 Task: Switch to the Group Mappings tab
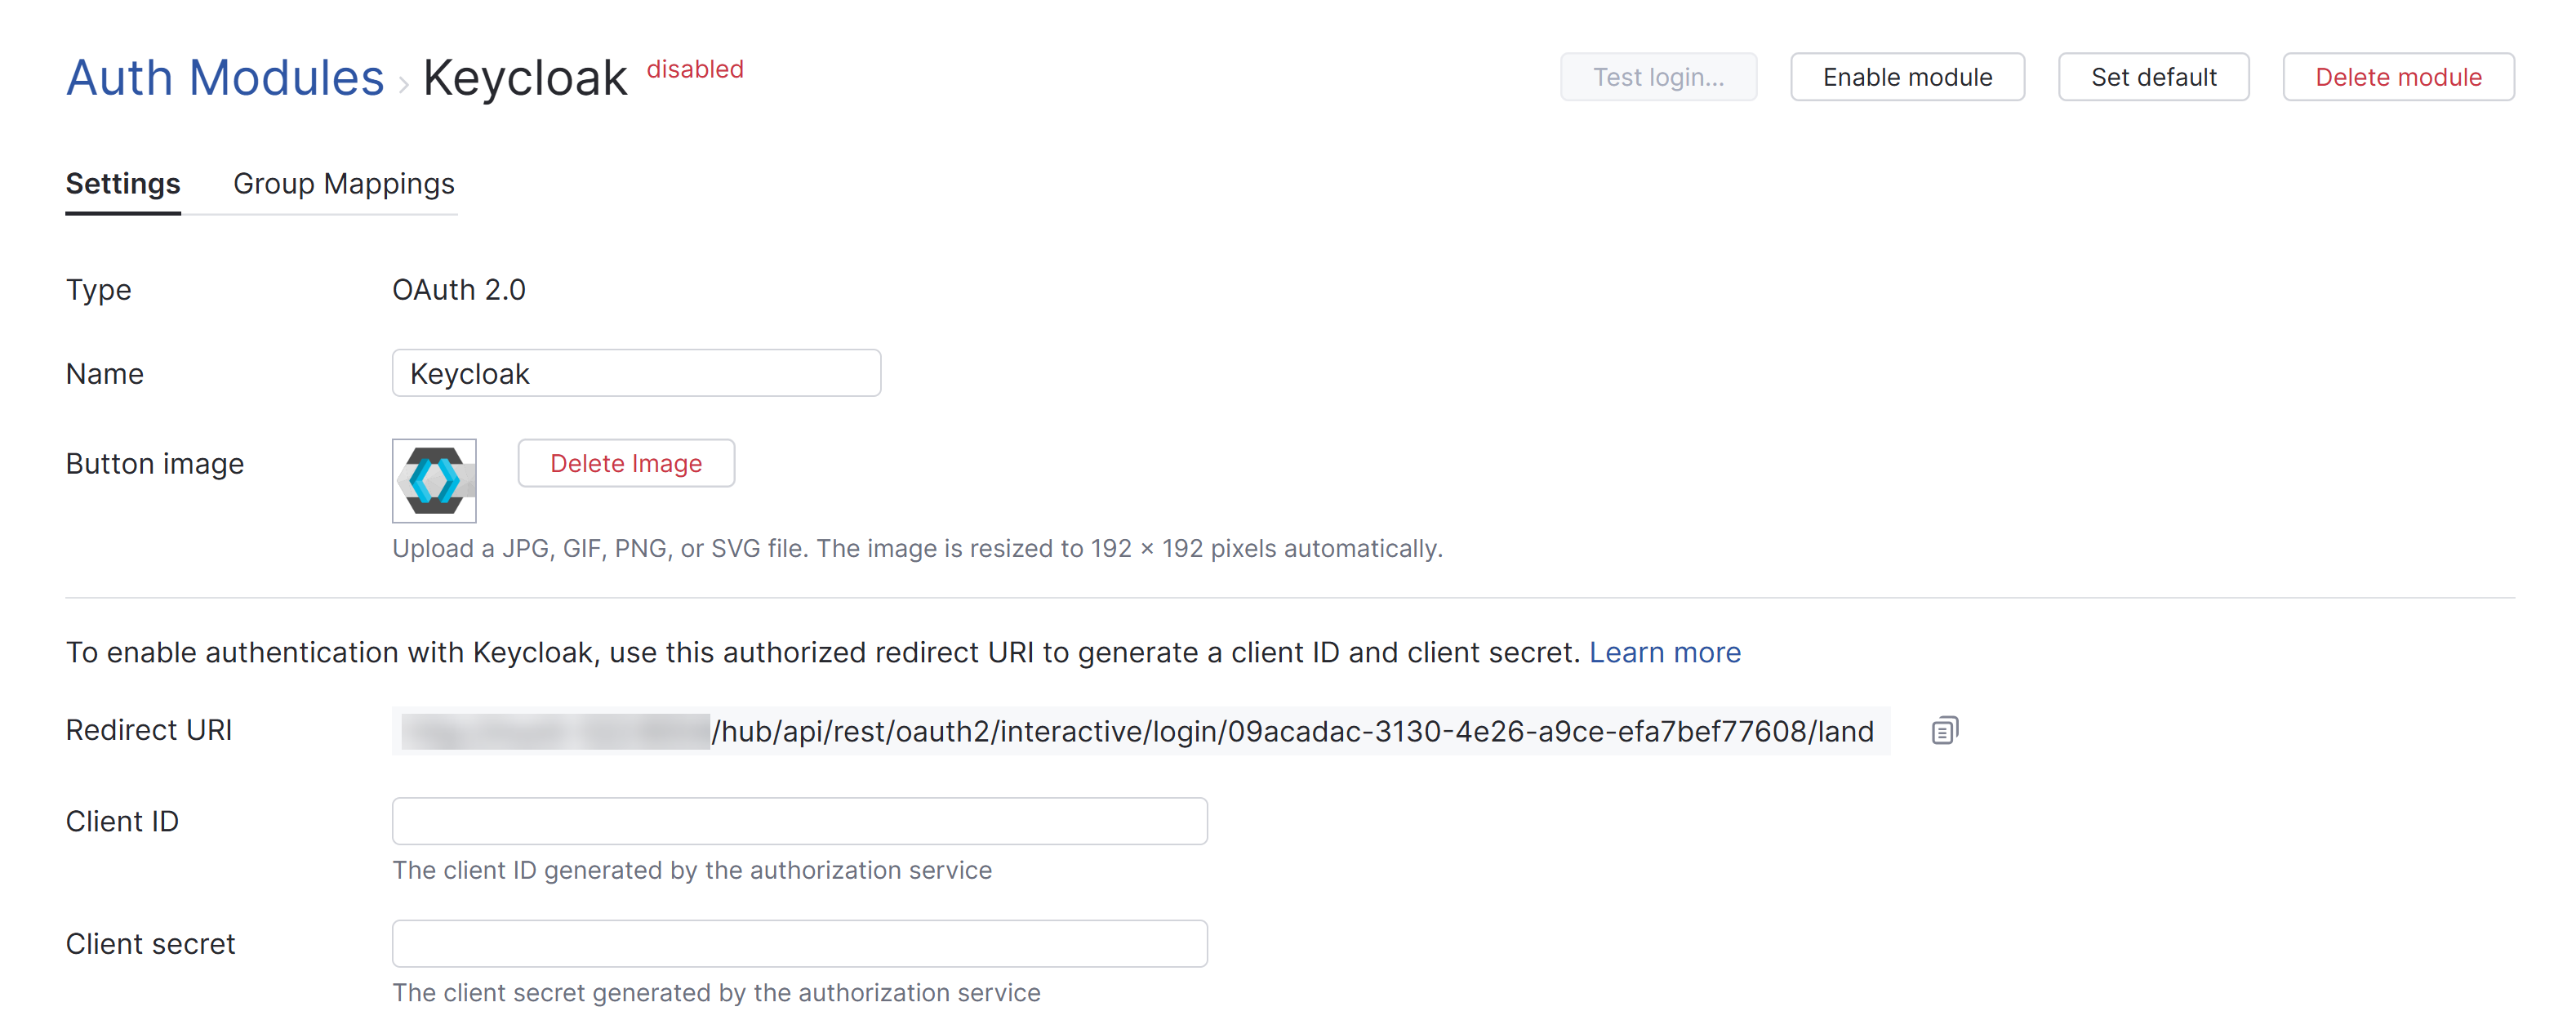343,184
